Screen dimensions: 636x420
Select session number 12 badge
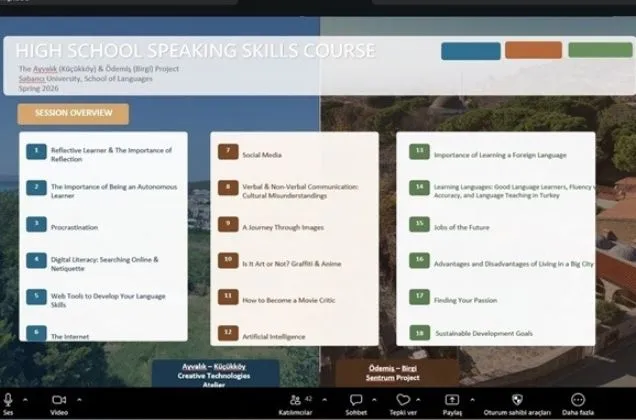228,333
